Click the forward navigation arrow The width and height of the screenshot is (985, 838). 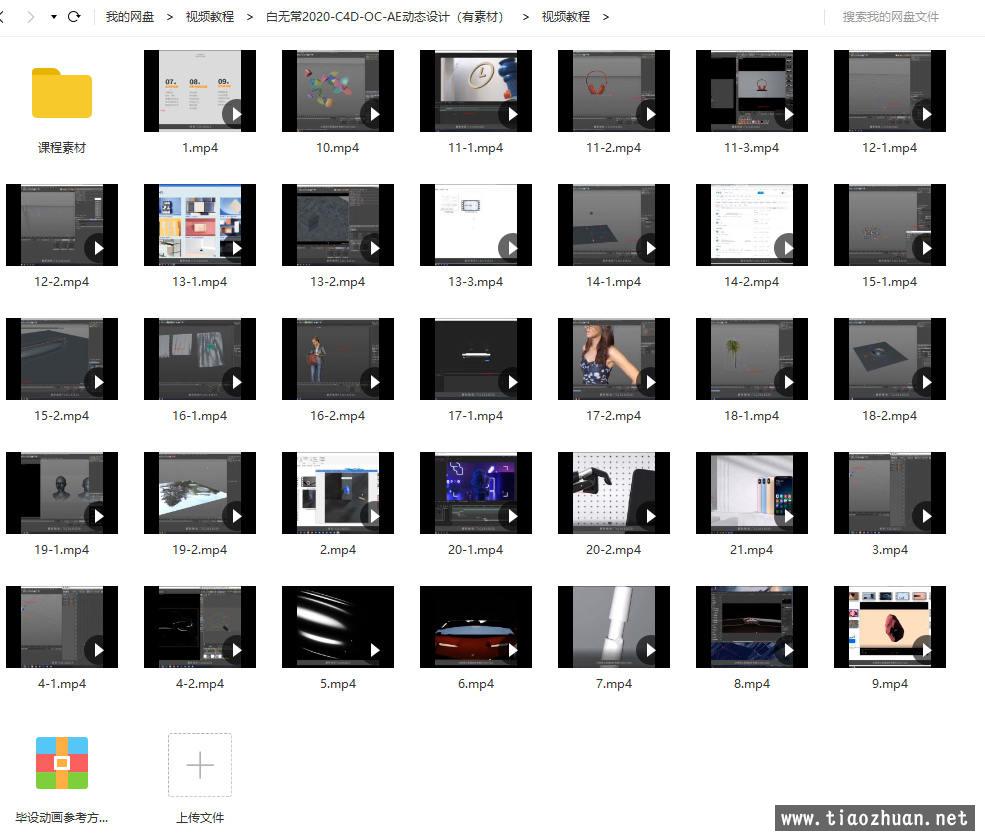click(x=30, y=17)
